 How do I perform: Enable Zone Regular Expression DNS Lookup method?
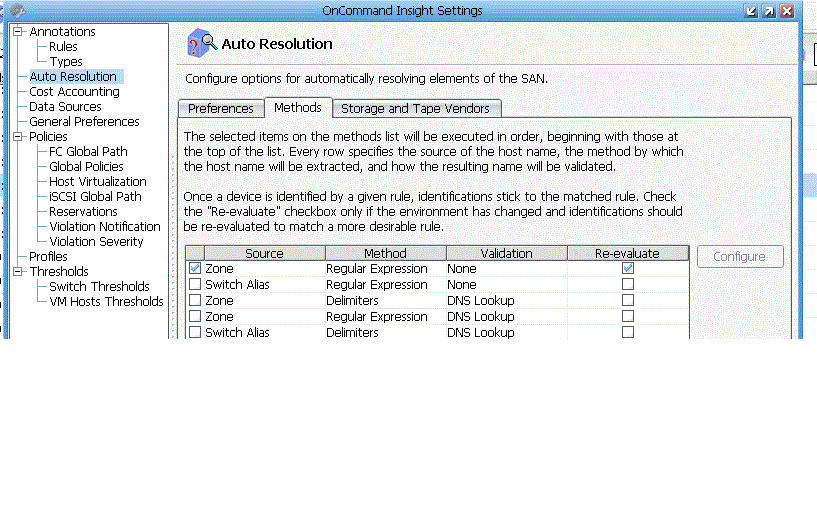coord(195,316)
